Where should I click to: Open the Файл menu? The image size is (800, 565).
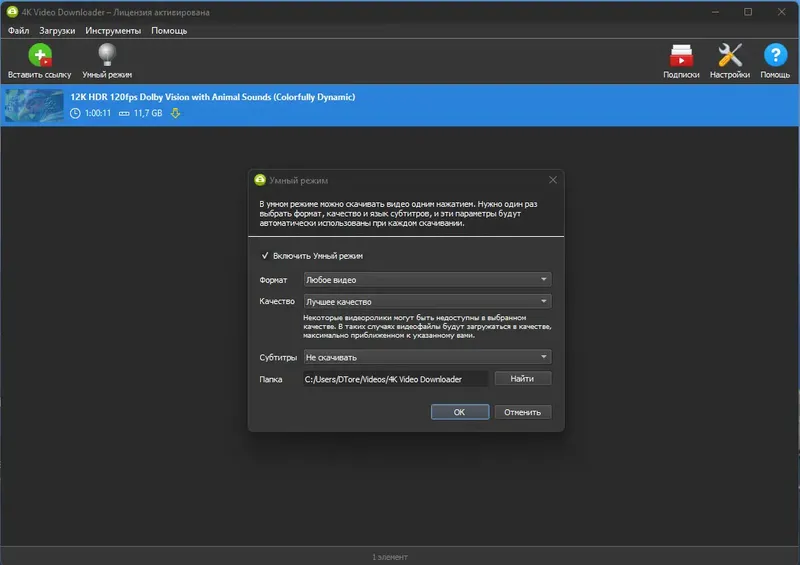(18, 31)
